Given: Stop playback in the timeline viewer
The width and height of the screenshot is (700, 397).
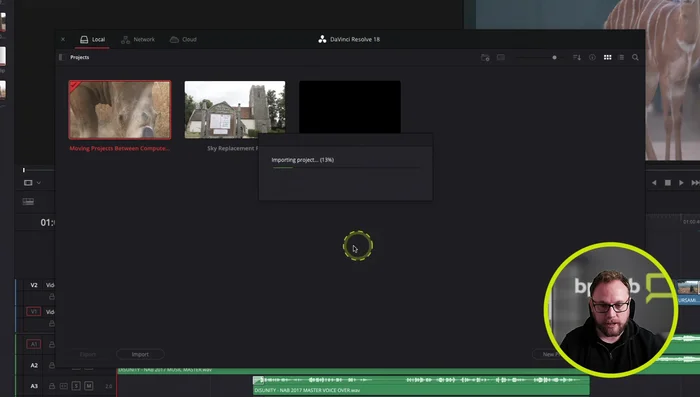Looking at the screenshot, I should coord(668,183).
